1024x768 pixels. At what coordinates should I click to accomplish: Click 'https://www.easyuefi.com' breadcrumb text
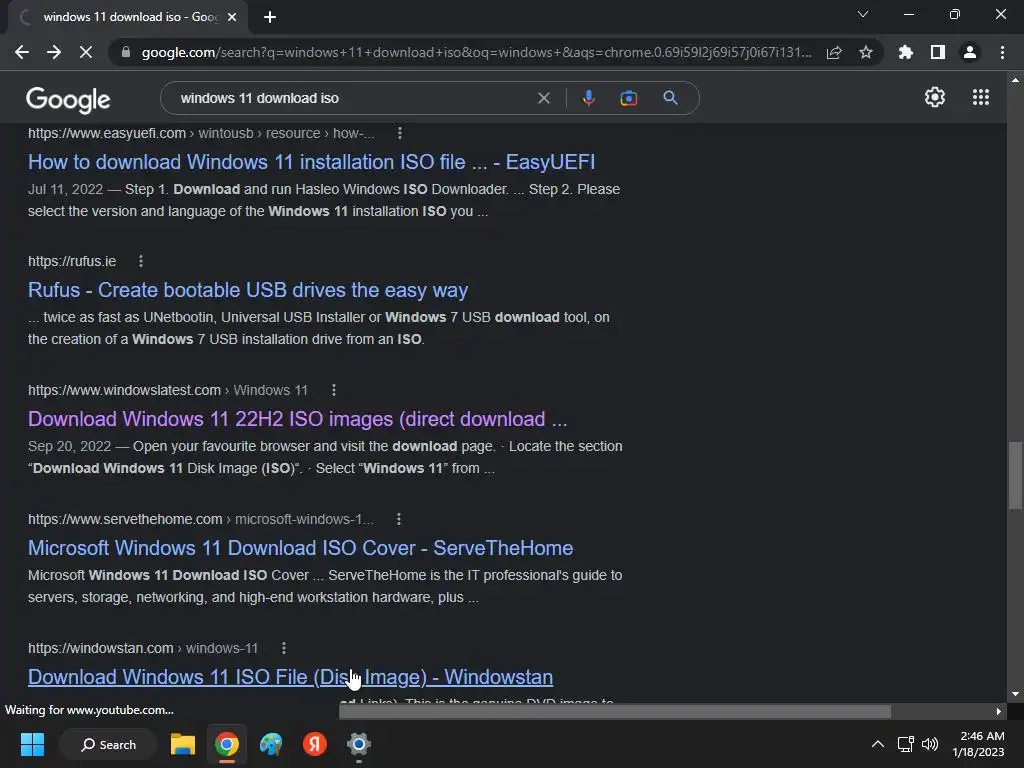point(107,133)
